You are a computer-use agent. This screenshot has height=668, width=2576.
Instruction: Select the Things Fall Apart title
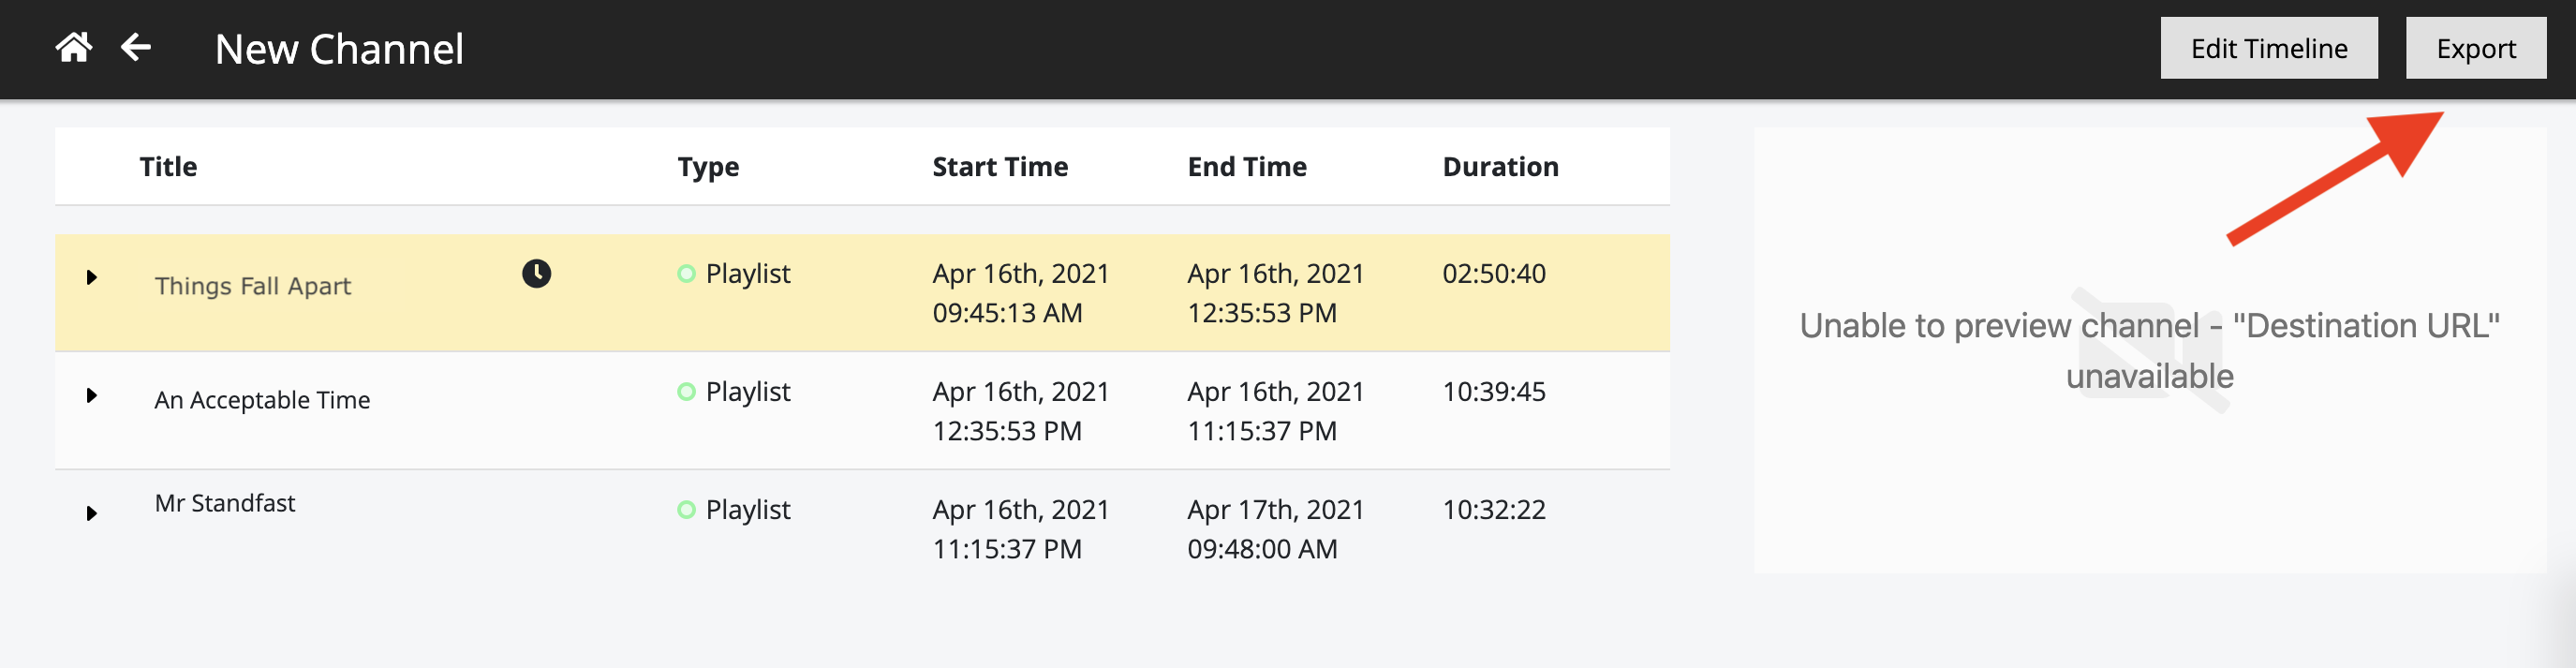252,286
